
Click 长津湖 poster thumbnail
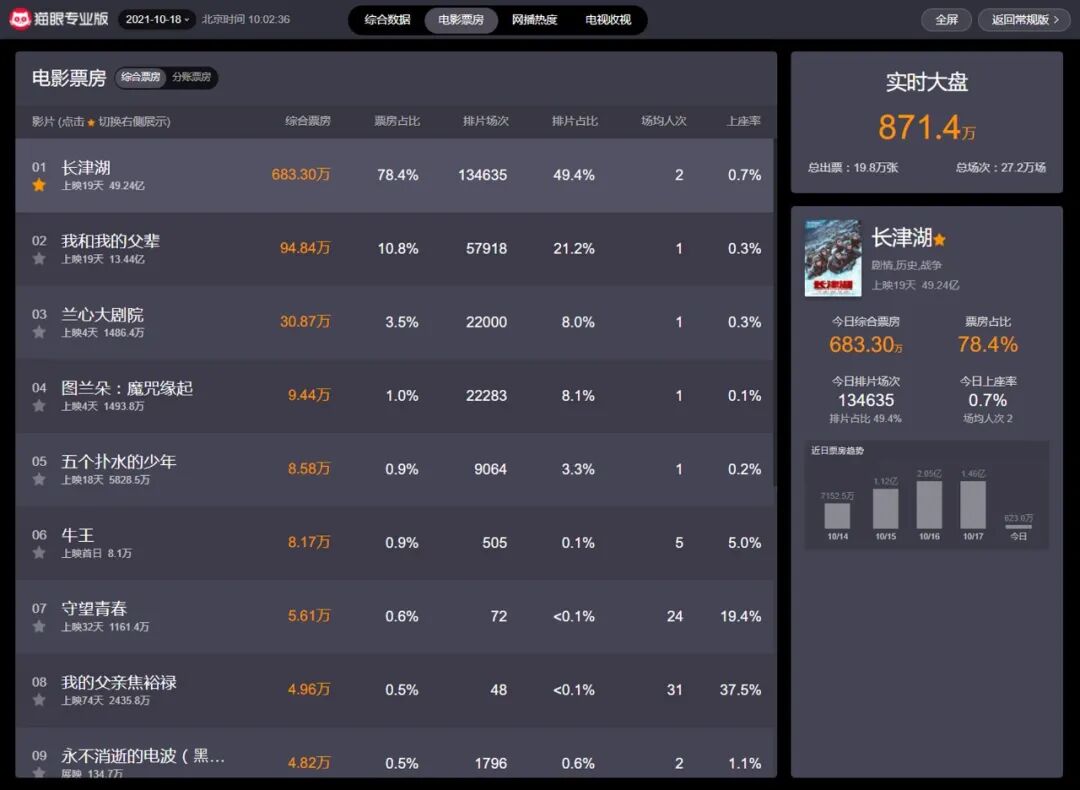tap(833, 258)
